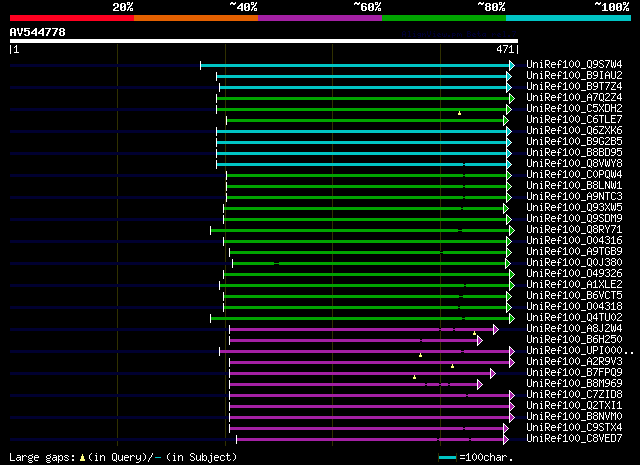Image resolution: width=640 pixels, height=465 pixels.
Task: Click the UniRef100_C9STX4 label
Action: pyautogui.click(x=574, y=428)
